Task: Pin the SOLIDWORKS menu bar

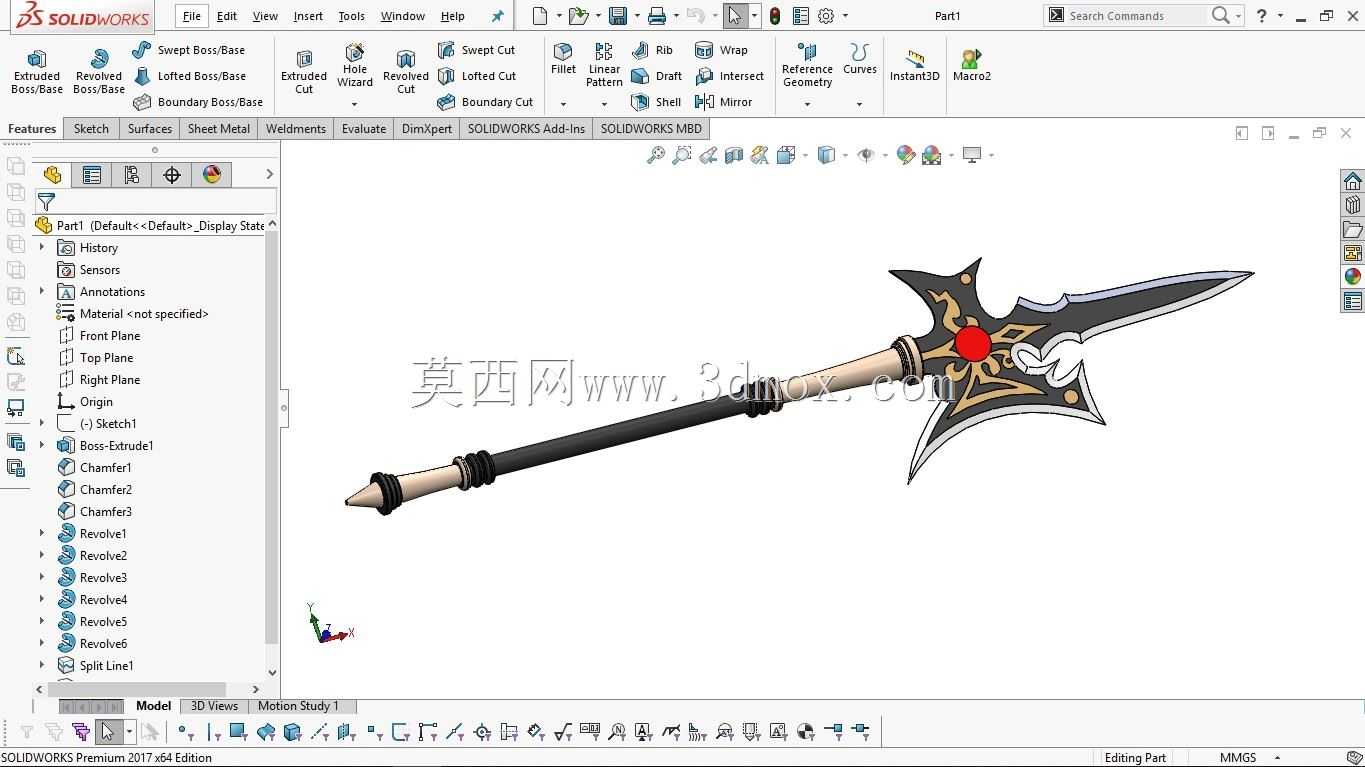Action: coord(497,16)
